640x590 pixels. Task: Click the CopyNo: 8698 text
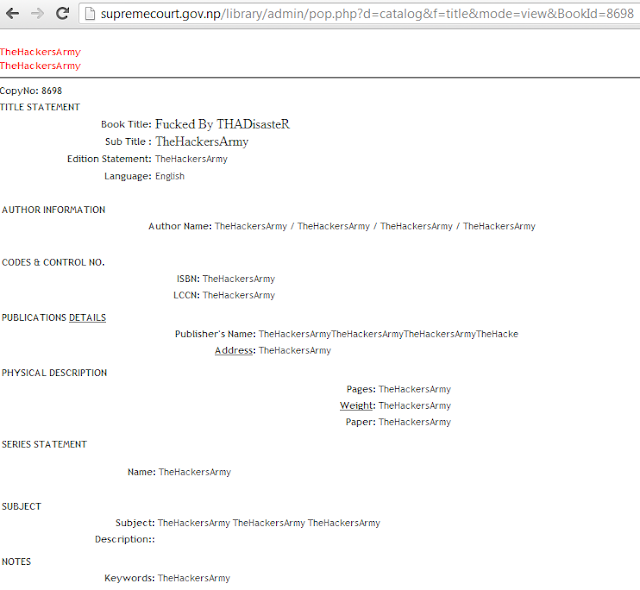tap(31, 91)
